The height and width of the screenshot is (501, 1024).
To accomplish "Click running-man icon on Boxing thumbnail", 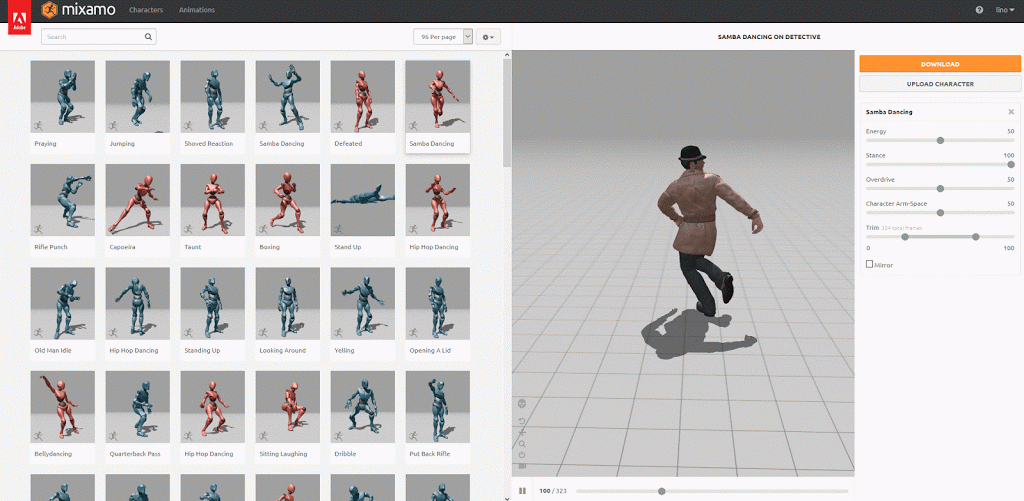I will coord(263,229).
